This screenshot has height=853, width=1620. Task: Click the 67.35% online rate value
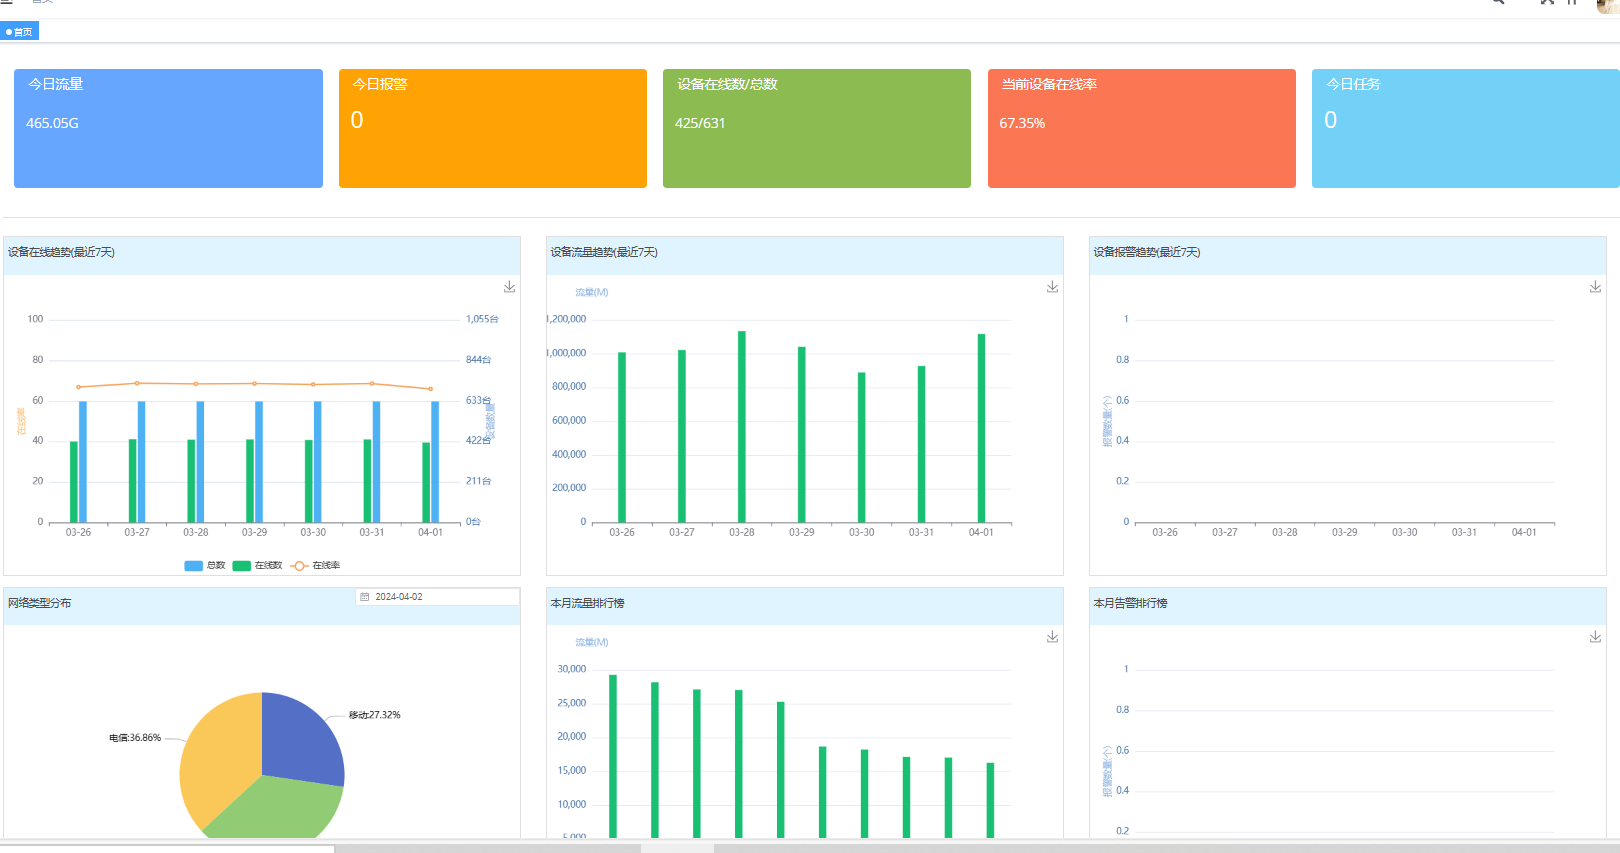click(x=1022, y=123)
